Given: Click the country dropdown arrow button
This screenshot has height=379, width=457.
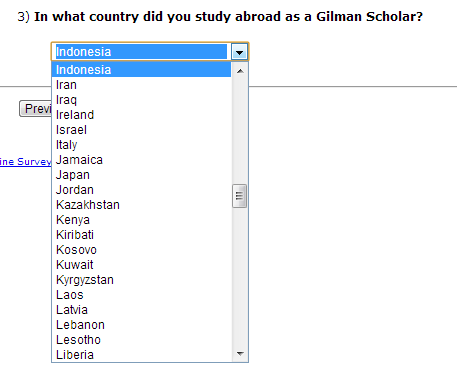Looking at the screenshot, I should coord(239,52).
